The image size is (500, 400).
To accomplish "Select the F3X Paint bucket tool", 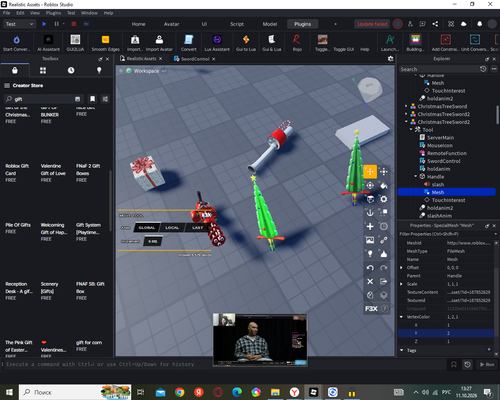I will point(384,185).
